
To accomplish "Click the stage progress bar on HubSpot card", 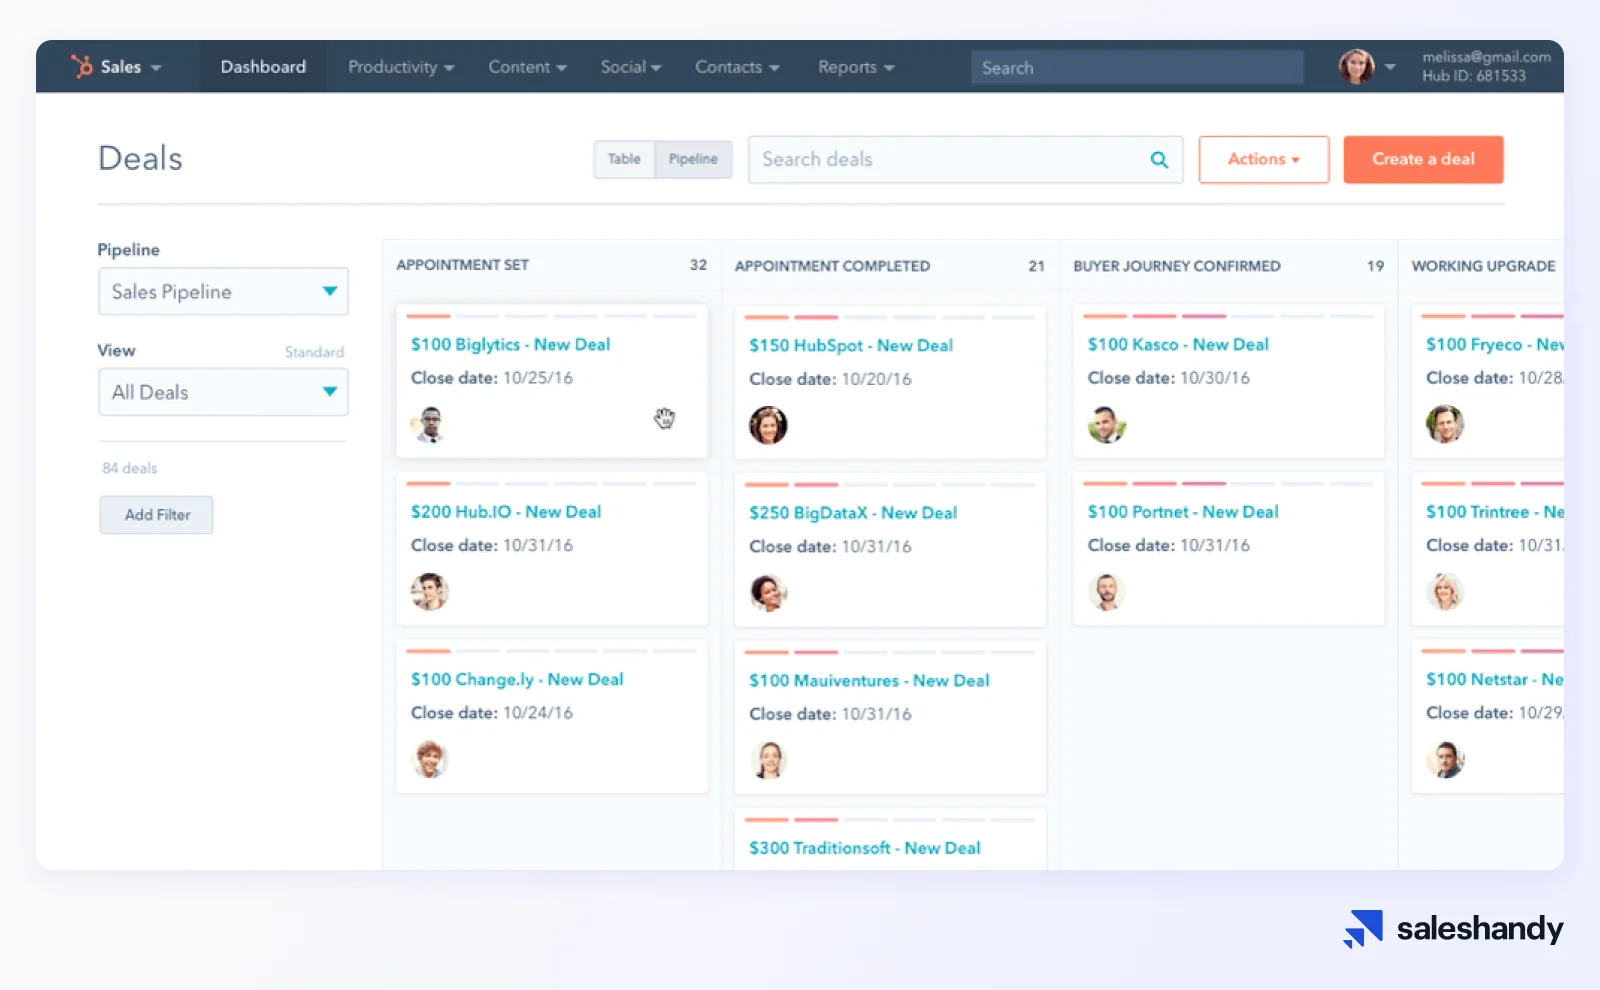I will point(890,317).
